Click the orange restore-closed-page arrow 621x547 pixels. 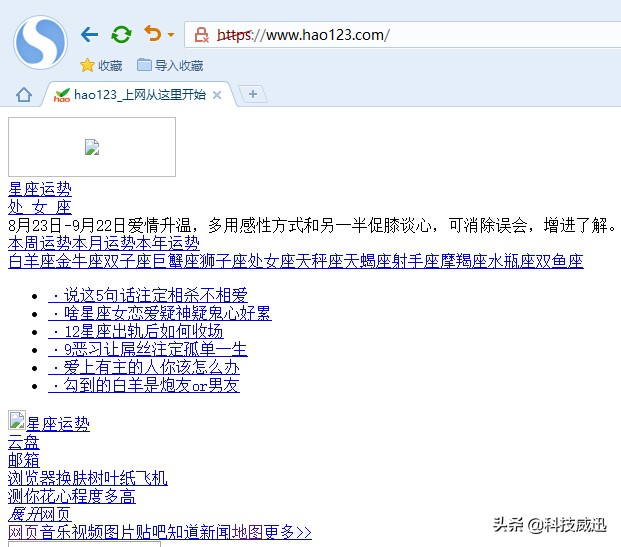pos(153,34)
